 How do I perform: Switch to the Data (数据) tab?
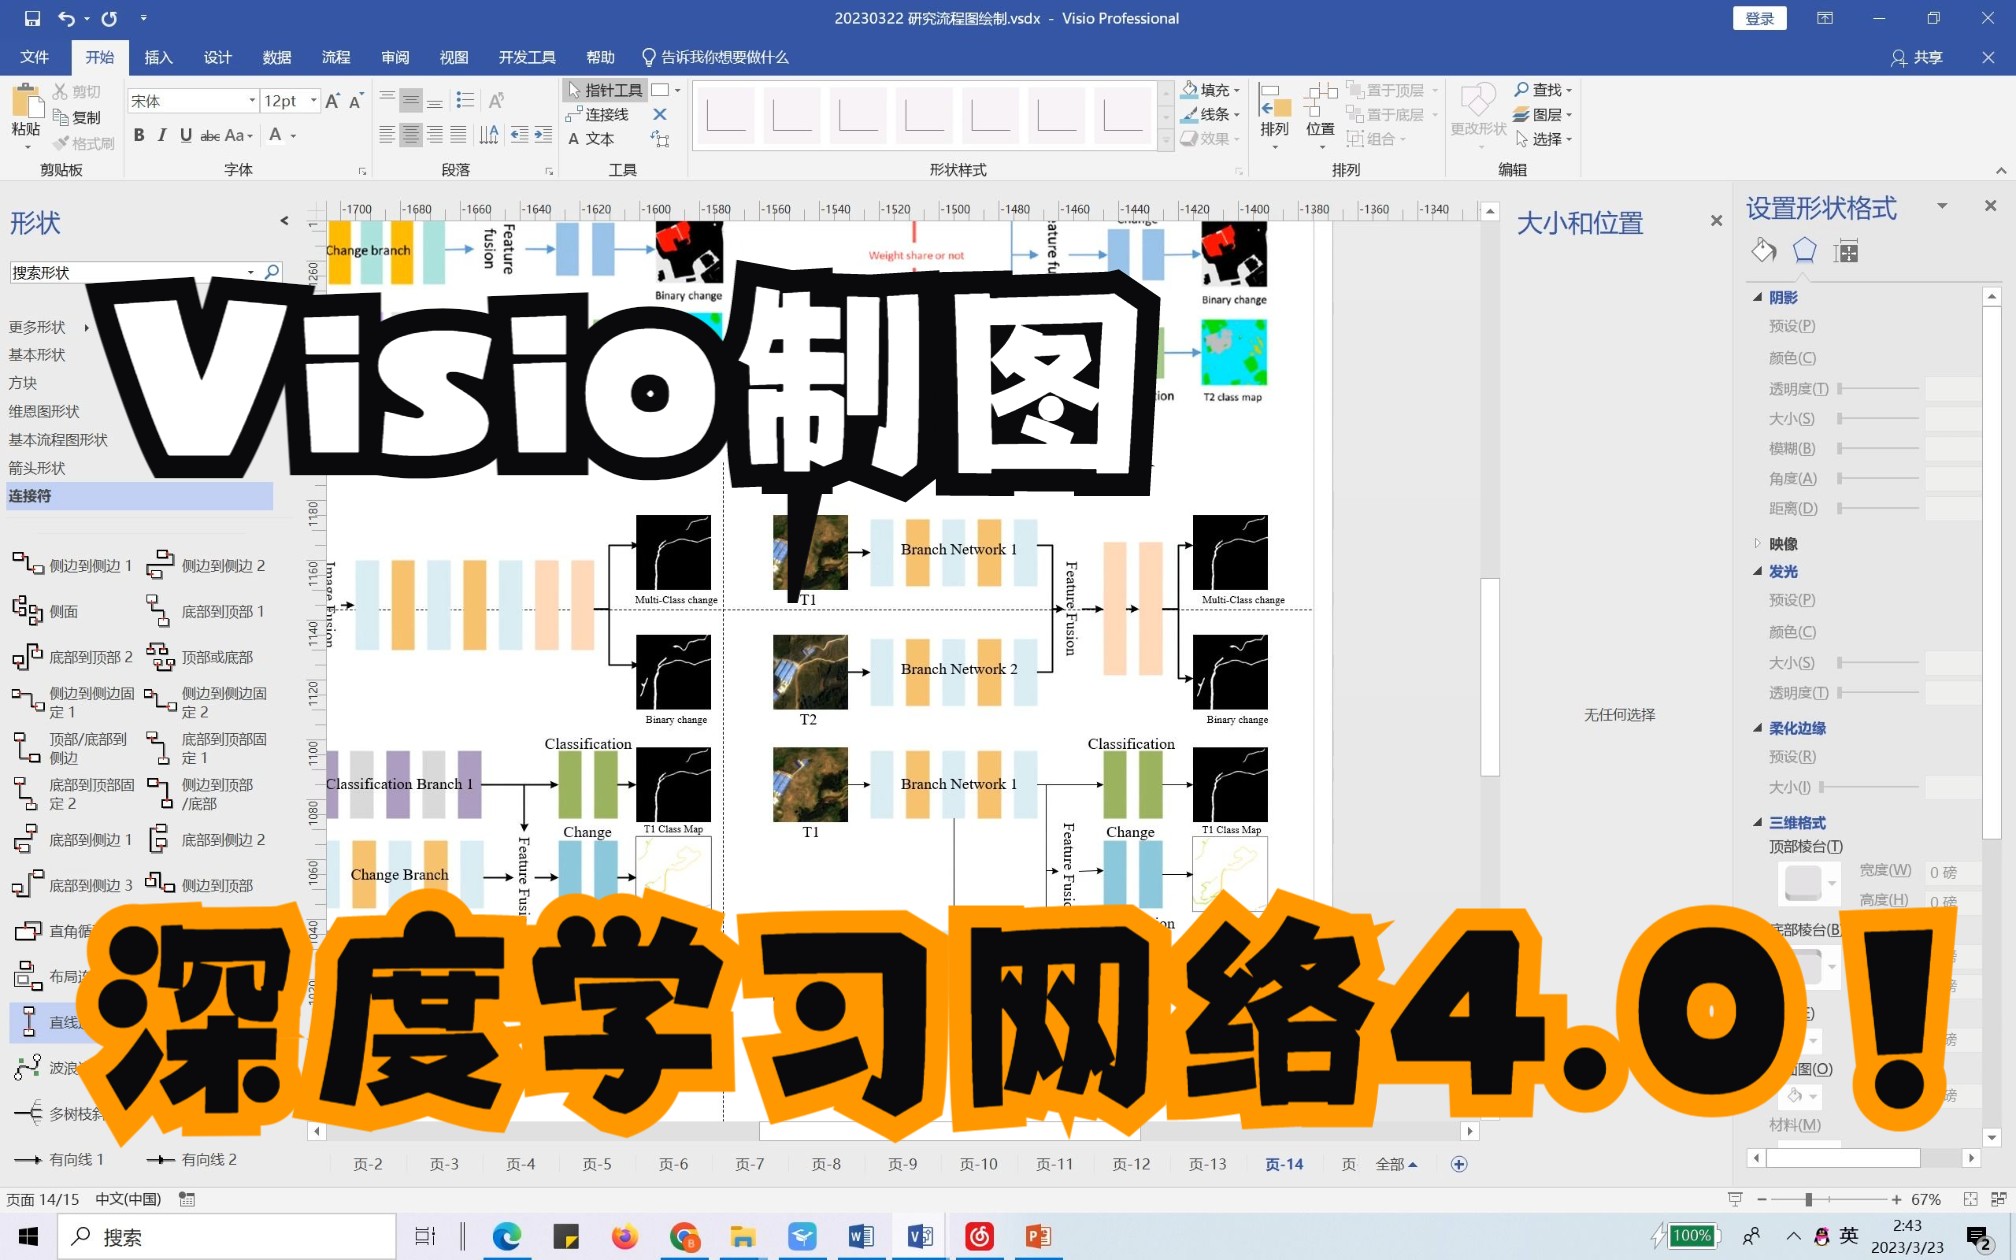[x=277, y=57]
